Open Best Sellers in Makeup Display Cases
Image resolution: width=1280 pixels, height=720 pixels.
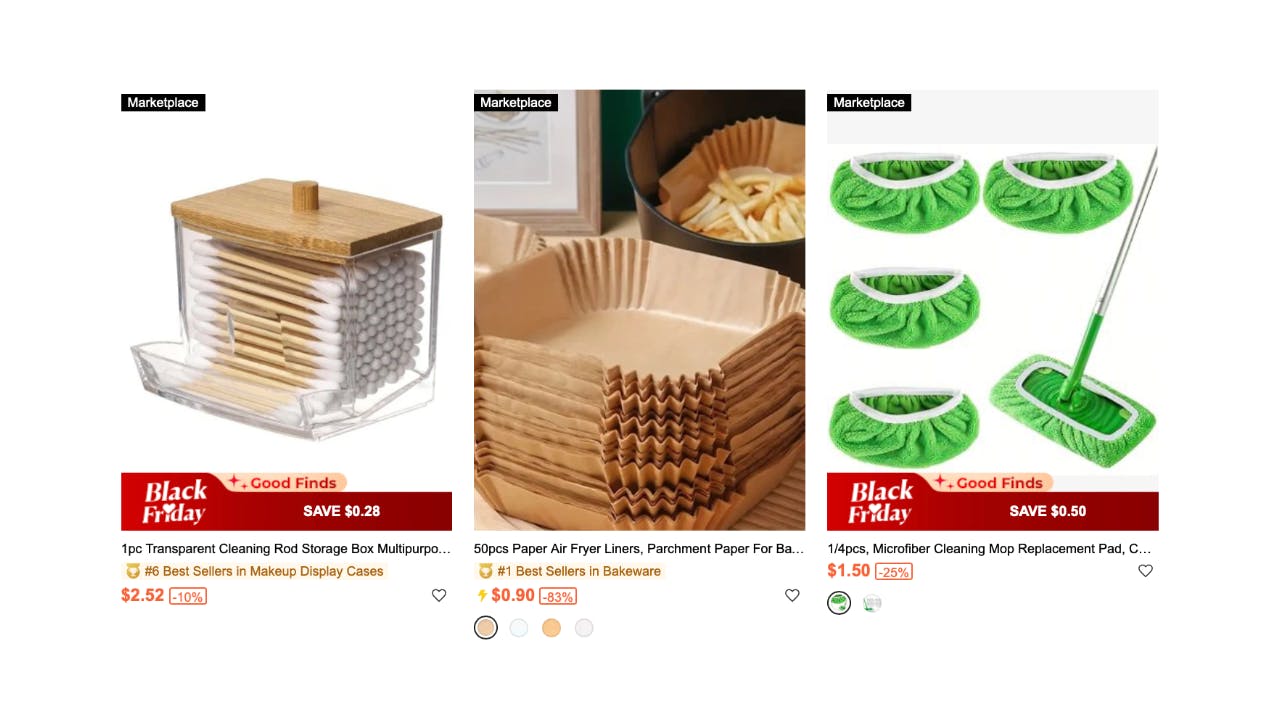click(x=264, y=571)
